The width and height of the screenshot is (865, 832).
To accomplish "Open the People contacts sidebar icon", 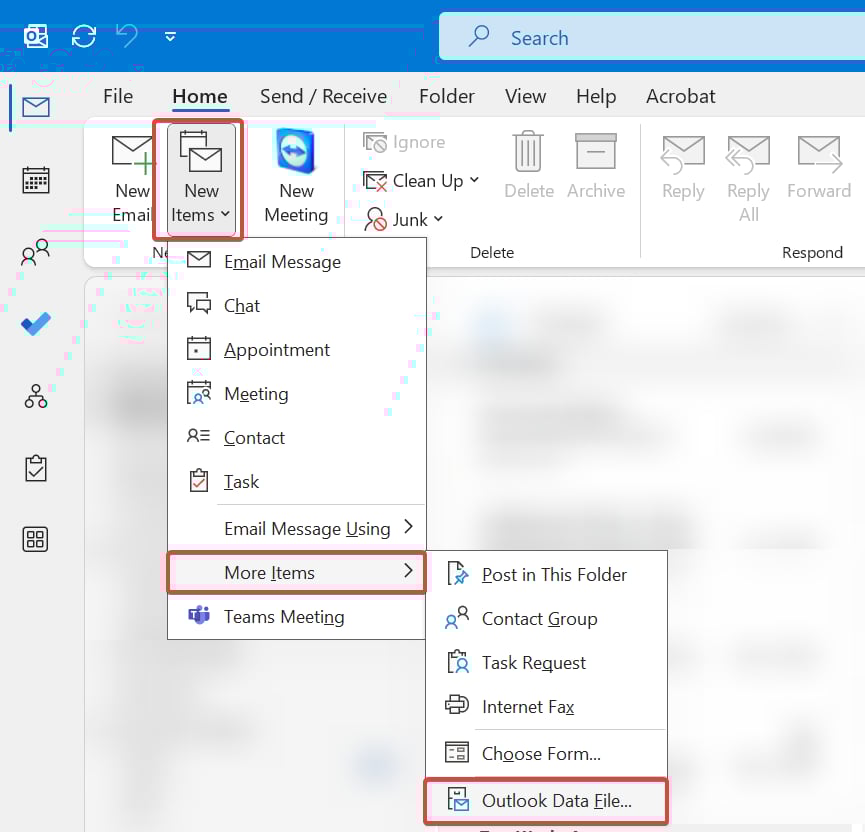I will click(x=36, y=252).
